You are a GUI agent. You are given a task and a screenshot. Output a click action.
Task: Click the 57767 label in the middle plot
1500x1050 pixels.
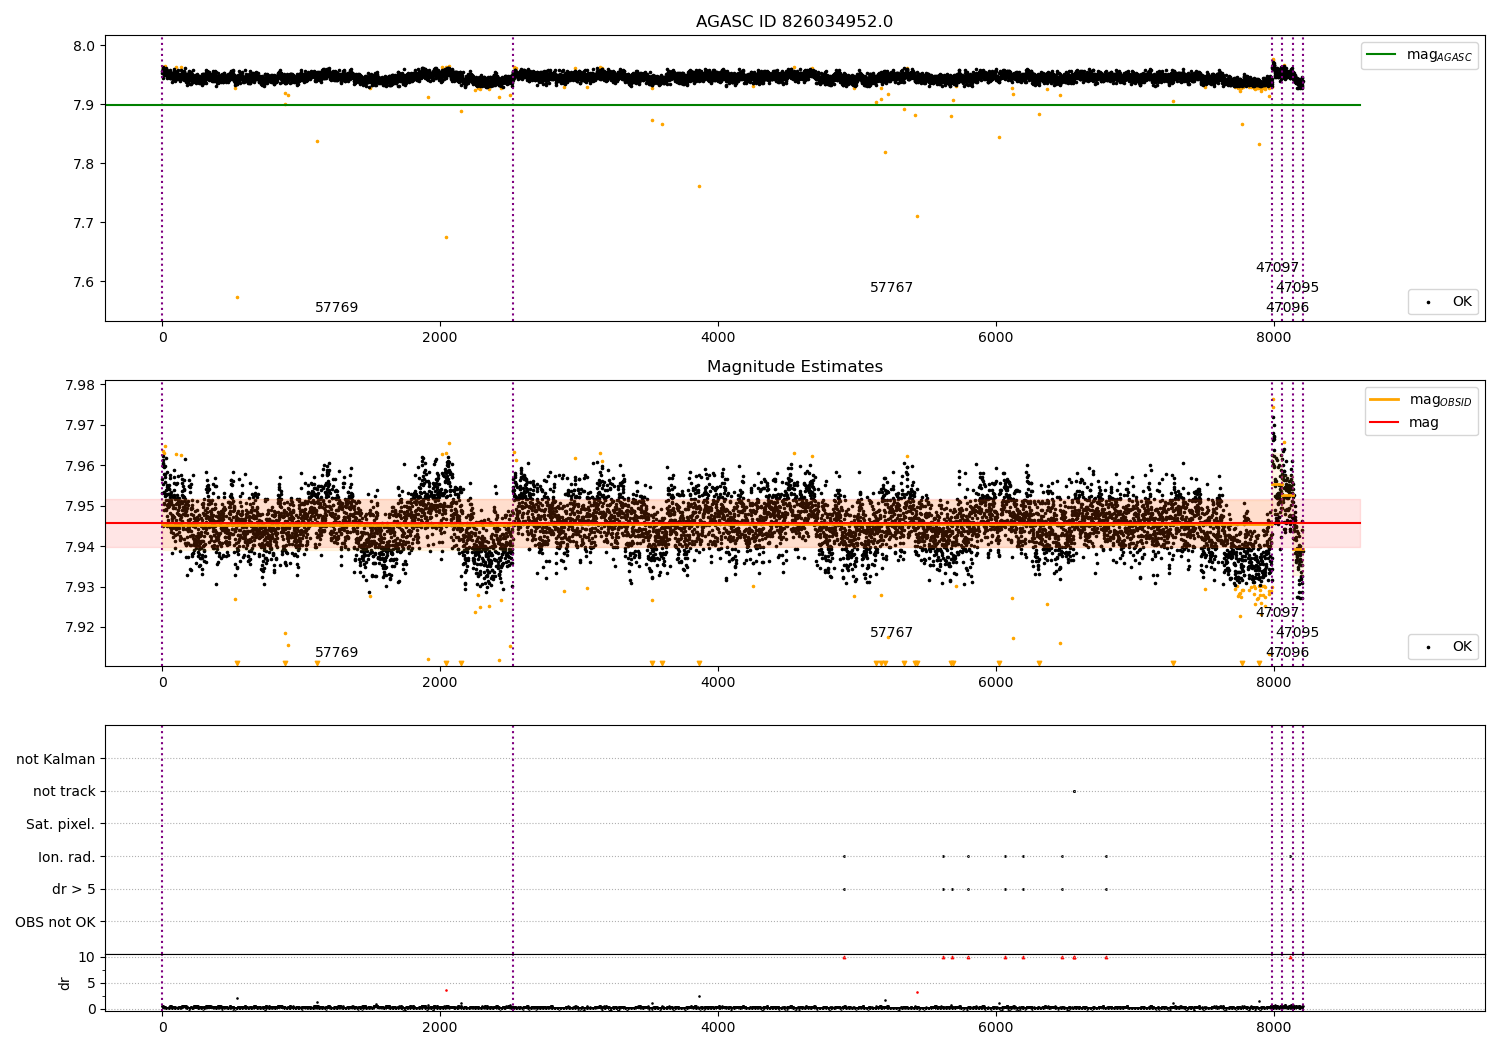[891, 633]
